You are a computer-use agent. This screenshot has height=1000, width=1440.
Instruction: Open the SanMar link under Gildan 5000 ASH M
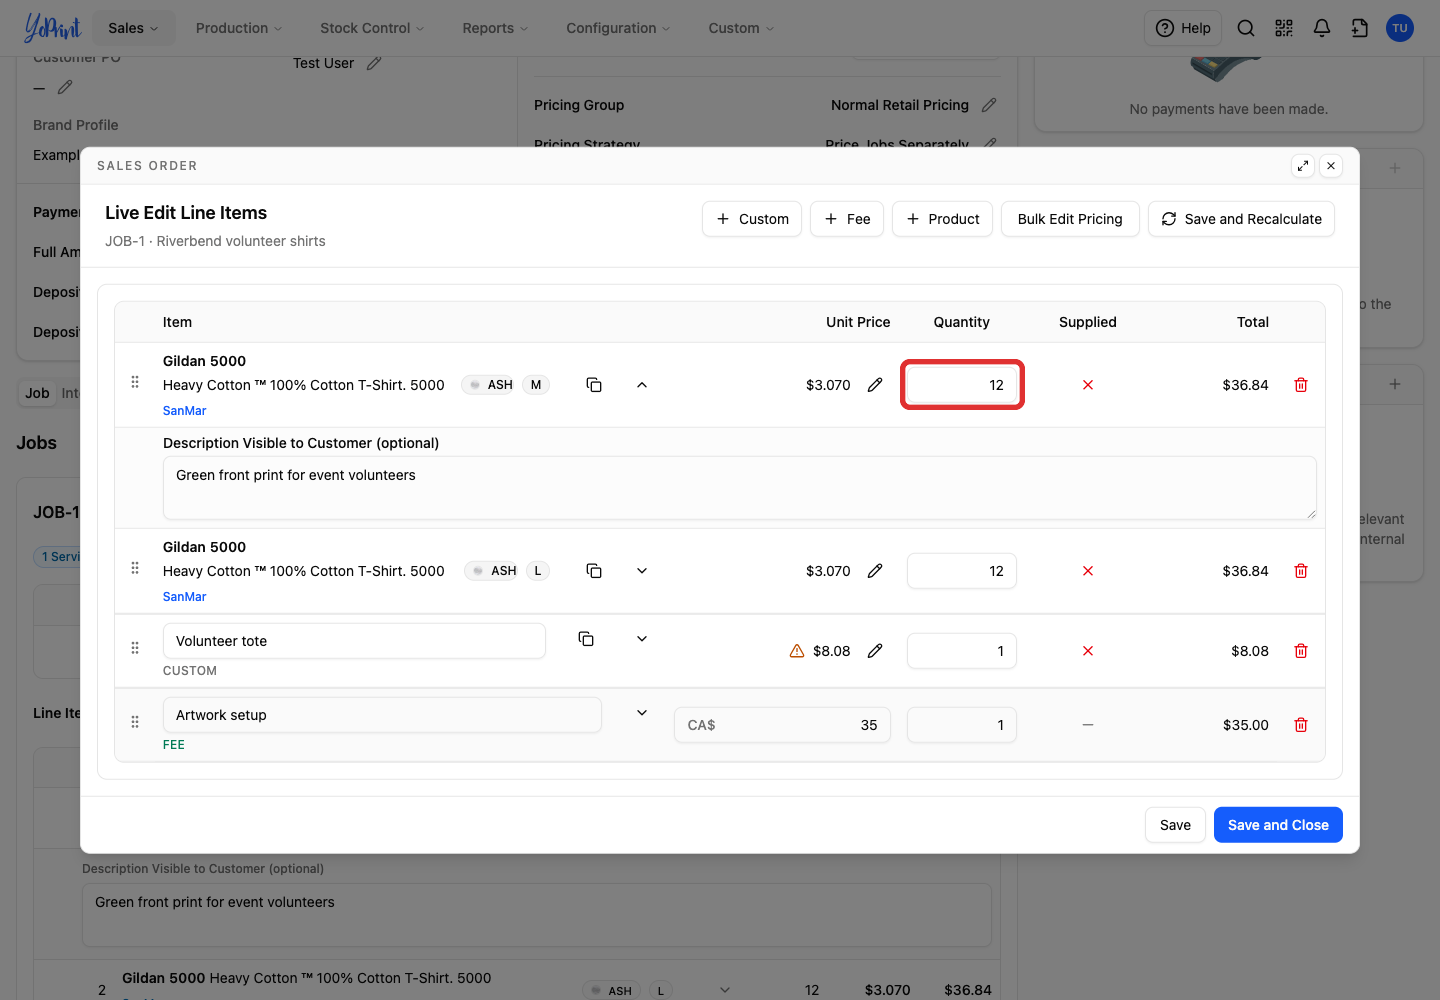[185, 411]
